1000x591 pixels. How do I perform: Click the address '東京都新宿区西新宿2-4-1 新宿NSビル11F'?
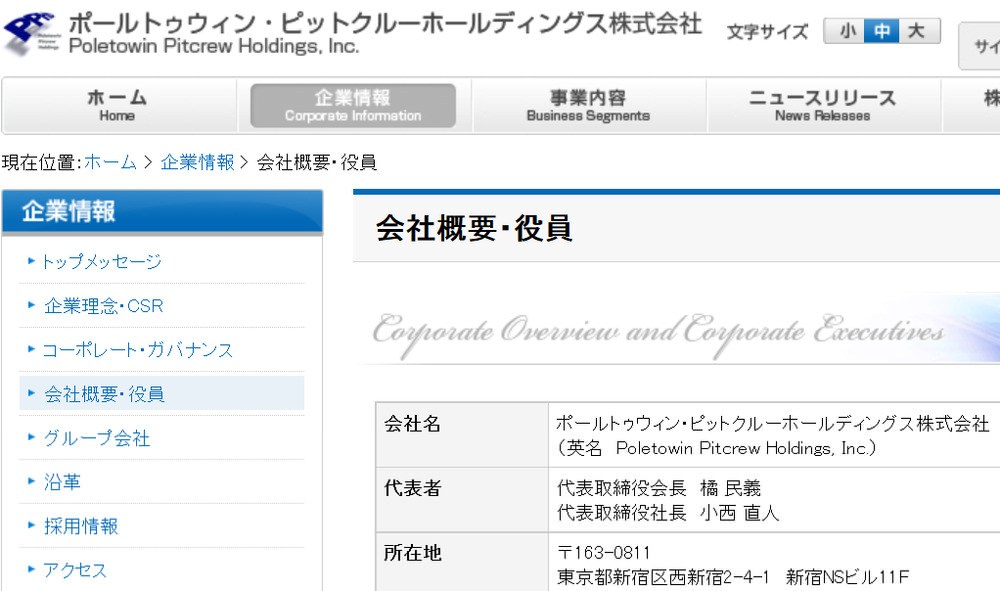coord(733,578)
